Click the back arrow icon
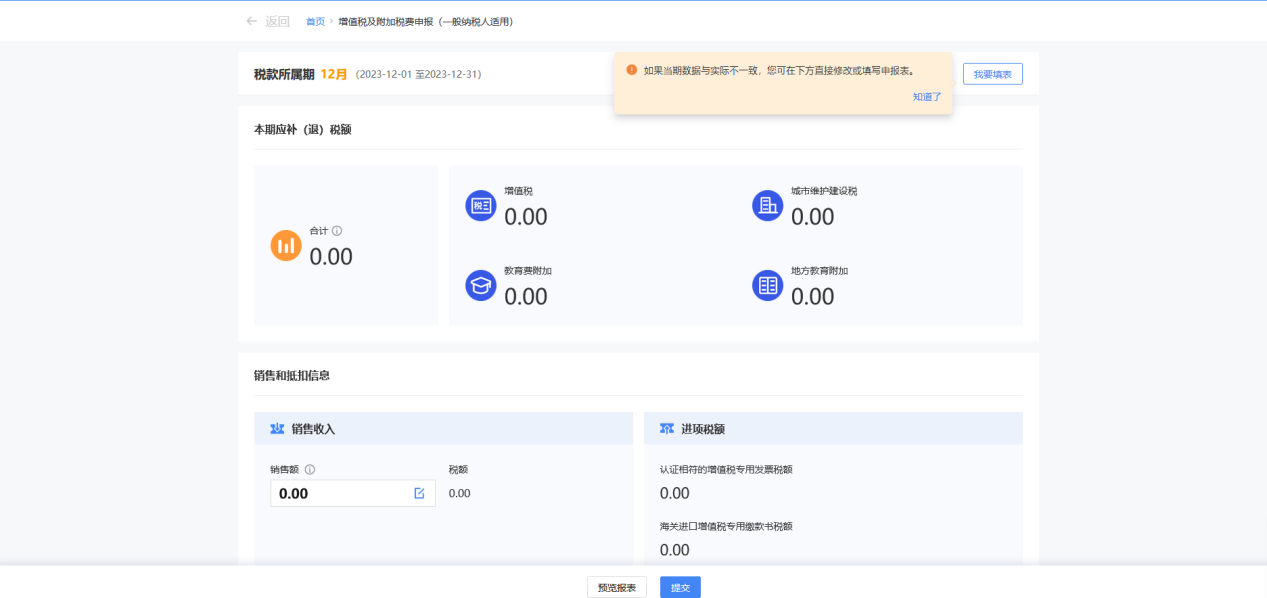 [x=251, y=21]
